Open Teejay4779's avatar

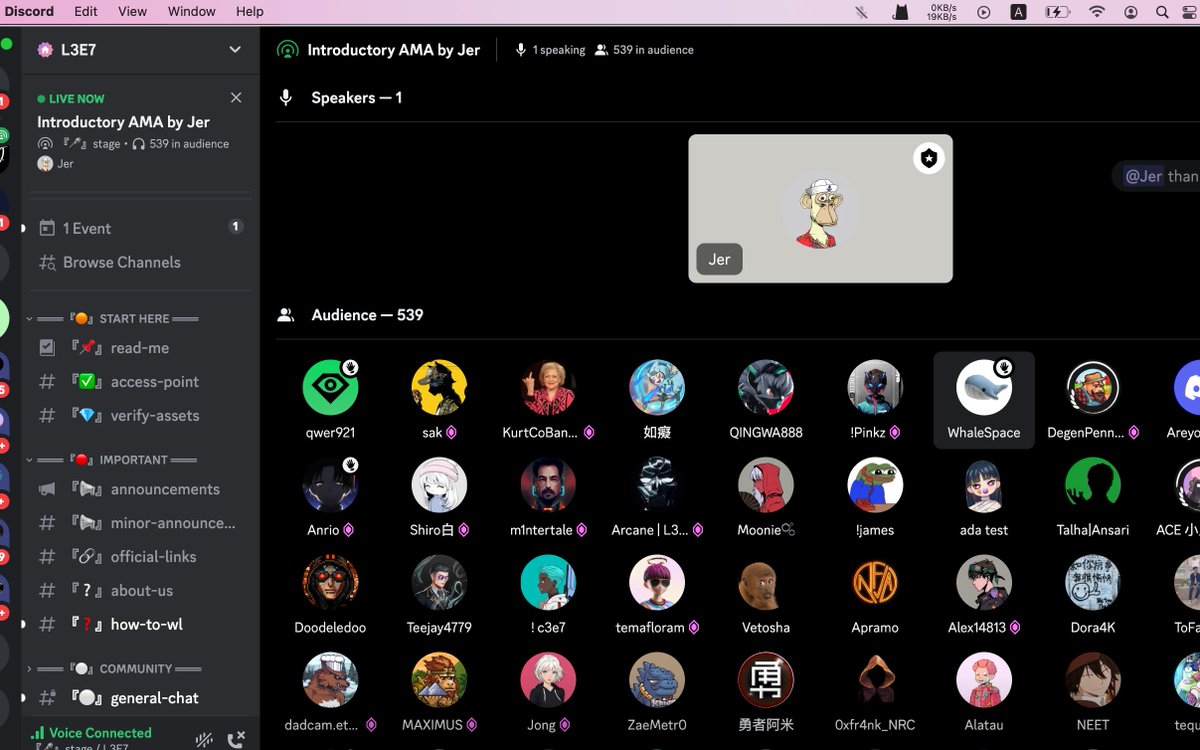pos(439,582)
